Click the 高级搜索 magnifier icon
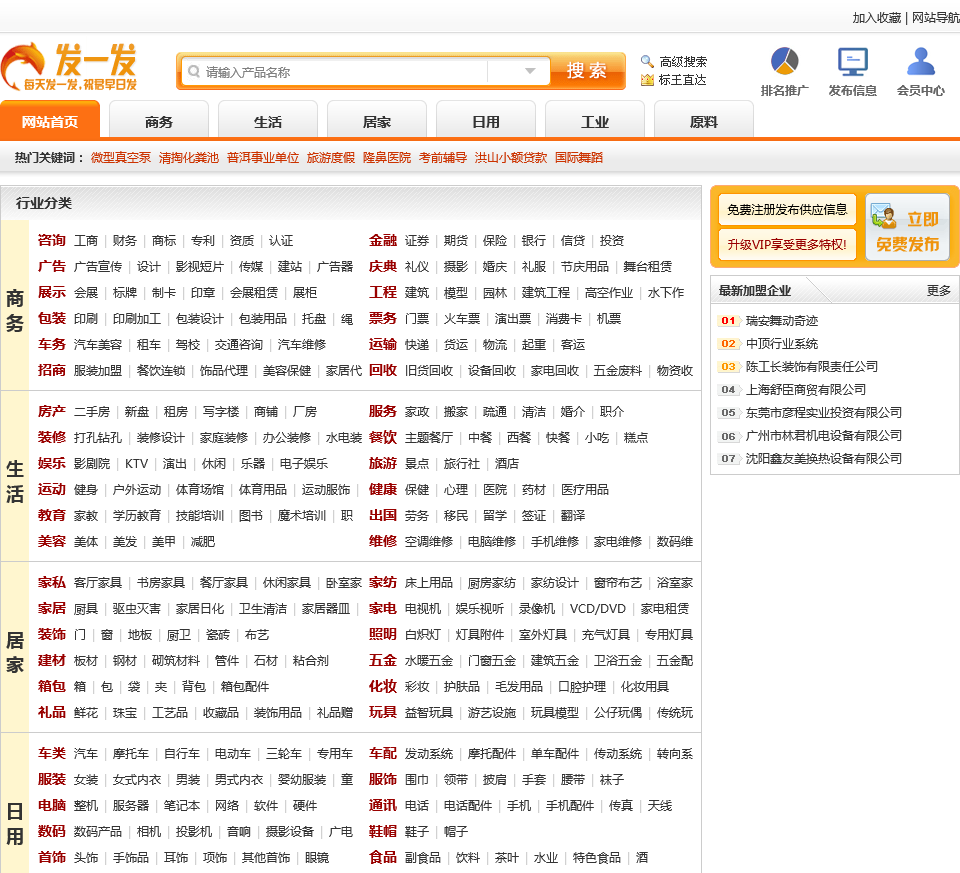Screen dimensions: 960x873 647,61
